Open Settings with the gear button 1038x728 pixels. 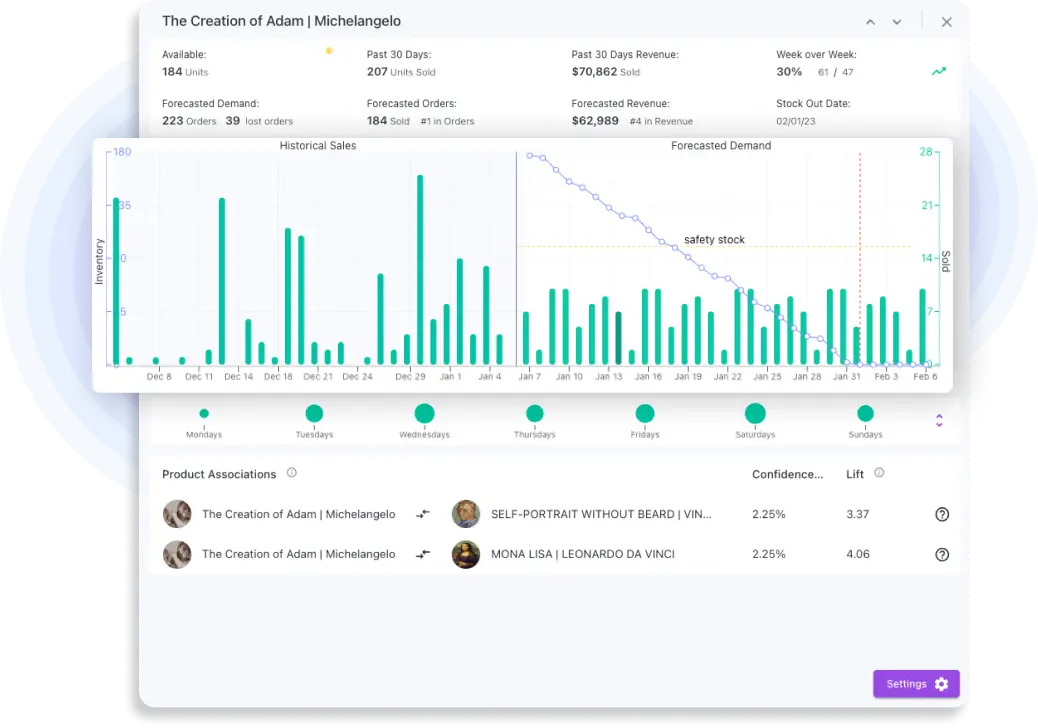[916, 684]
